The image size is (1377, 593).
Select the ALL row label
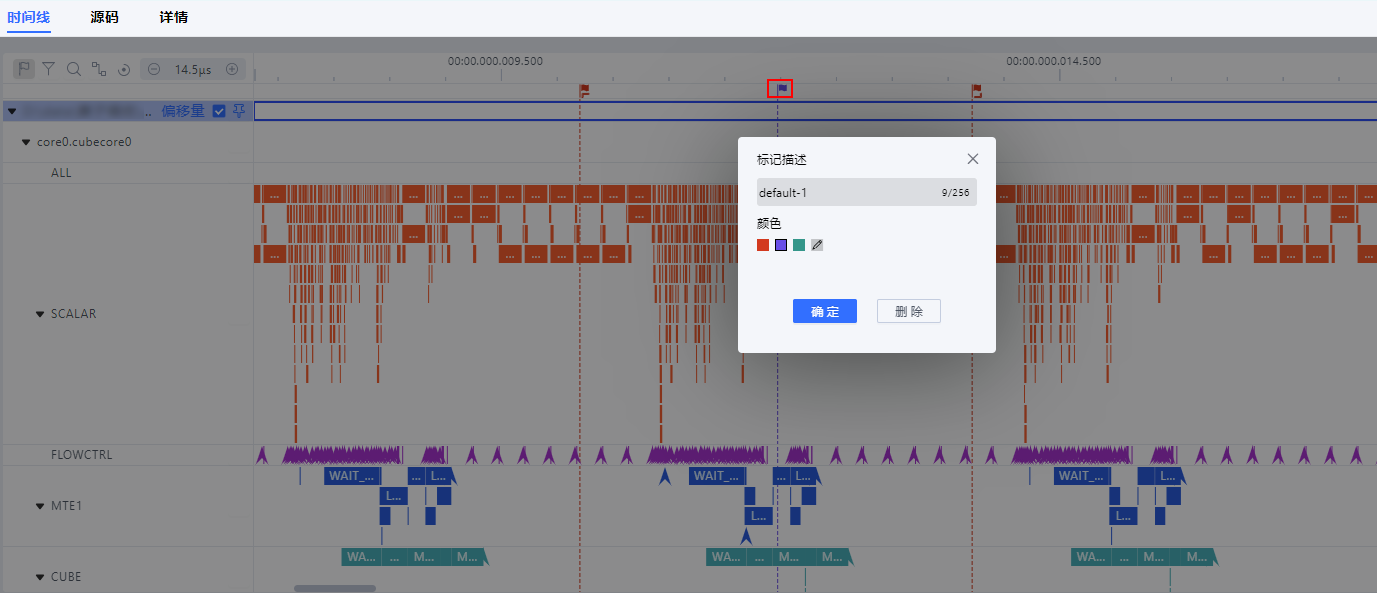(61, 173)
